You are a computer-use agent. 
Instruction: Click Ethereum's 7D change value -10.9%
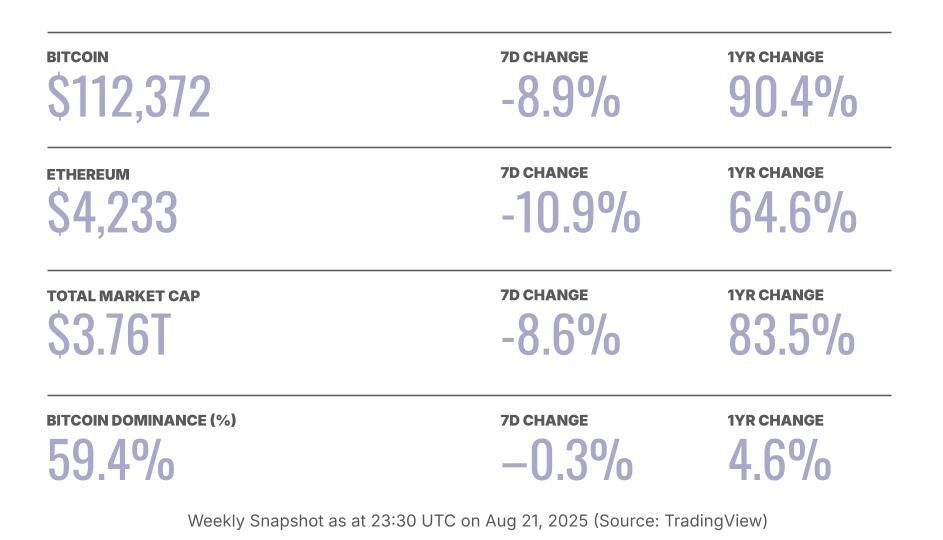[570, 214]
